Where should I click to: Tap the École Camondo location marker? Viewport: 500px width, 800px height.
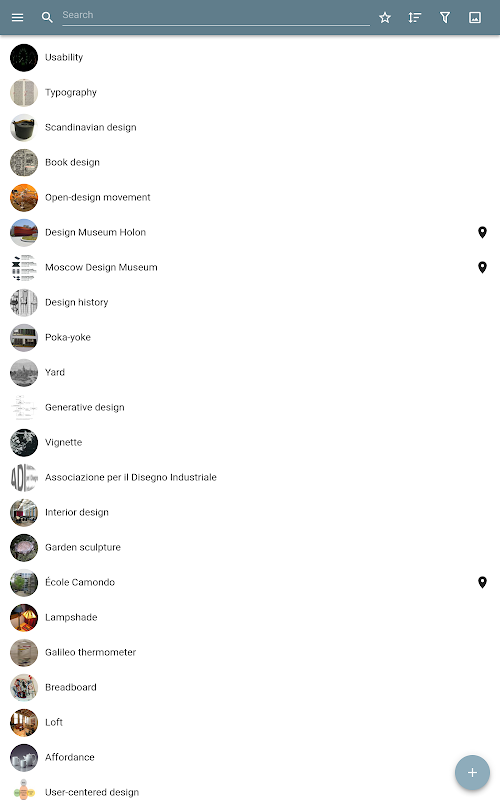coord(482,582)
